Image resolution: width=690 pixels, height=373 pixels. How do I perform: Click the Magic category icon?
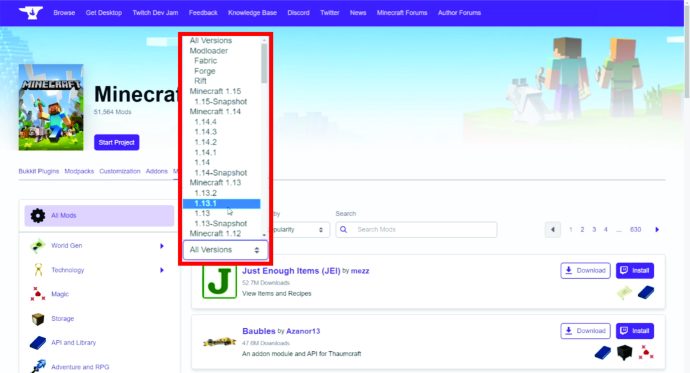(38, 294)
